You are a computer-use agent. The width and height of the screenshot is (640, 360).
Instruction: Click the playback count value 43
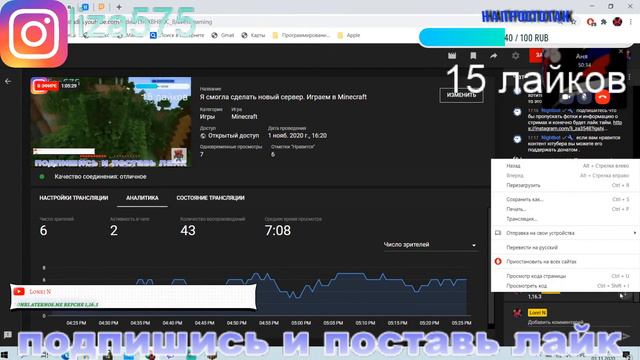pos(188,231)
